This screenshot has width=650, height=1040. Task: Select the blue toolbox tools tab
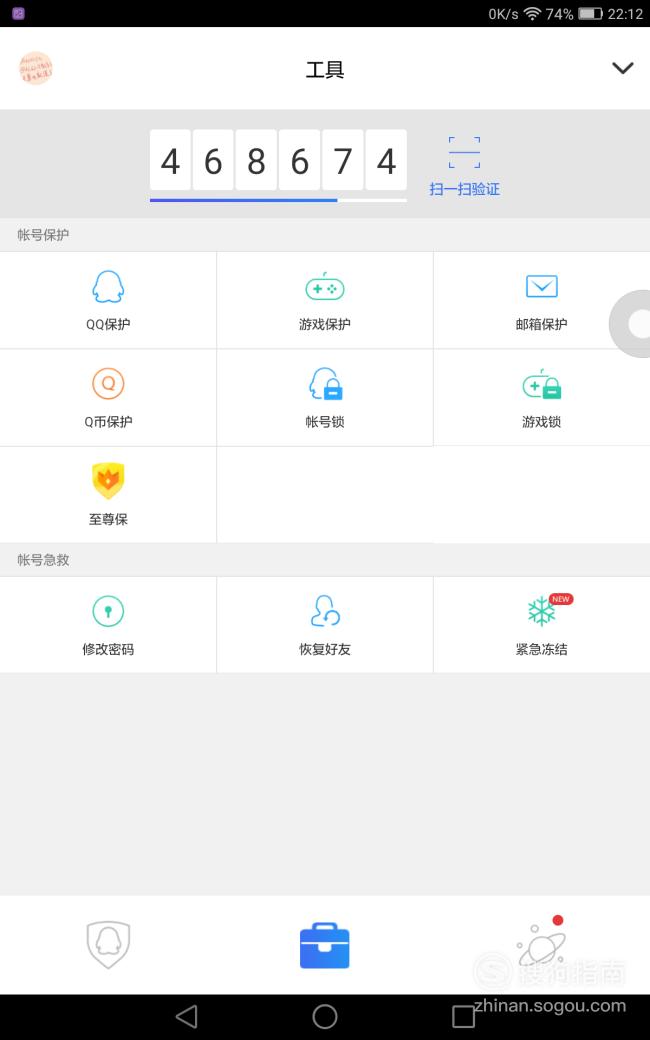pos(324,945)
